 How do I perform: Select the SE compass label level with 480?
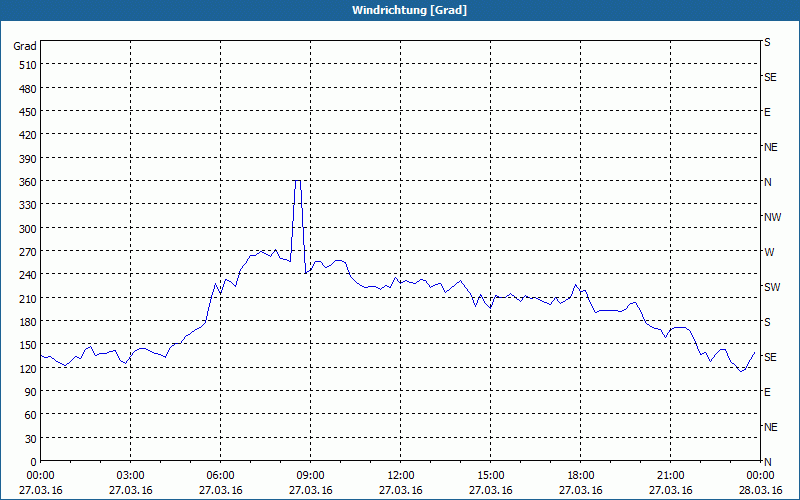770,77
